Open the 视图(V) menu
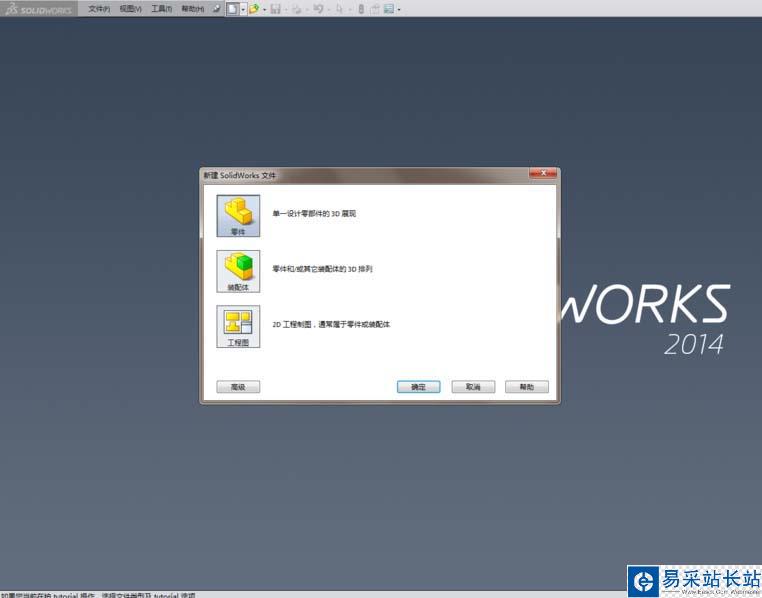 pyautogui.click(x=131, y=9)
